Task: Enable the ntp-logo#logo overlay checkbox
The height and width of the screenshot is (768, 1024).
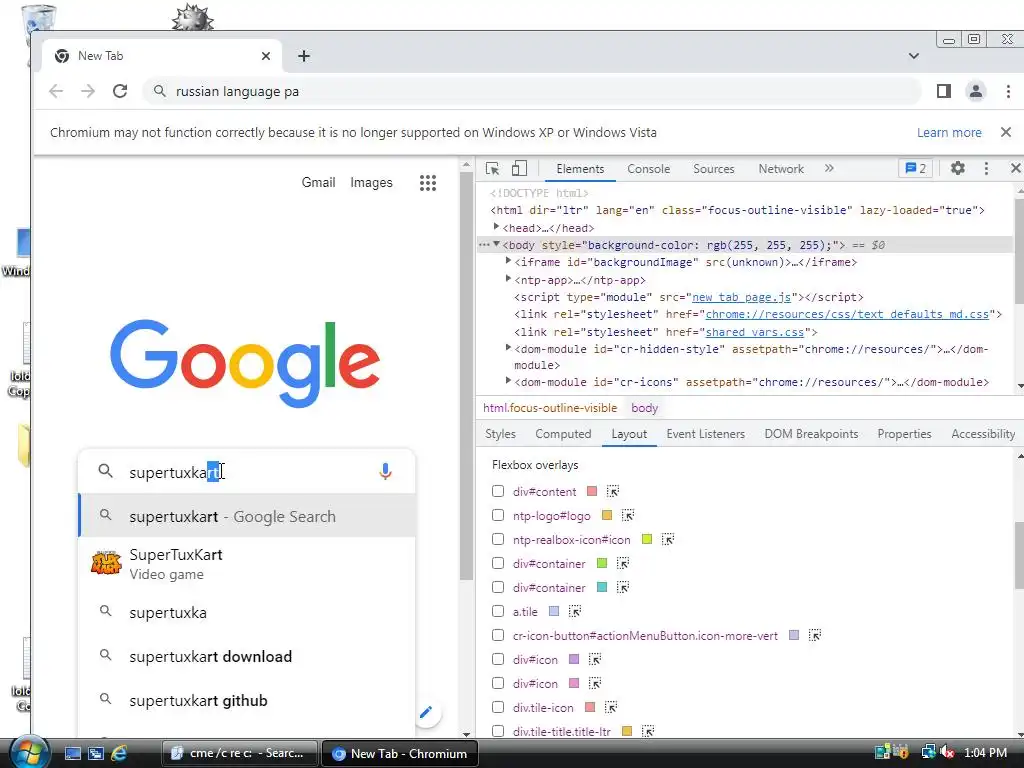Action: point(498,515)
